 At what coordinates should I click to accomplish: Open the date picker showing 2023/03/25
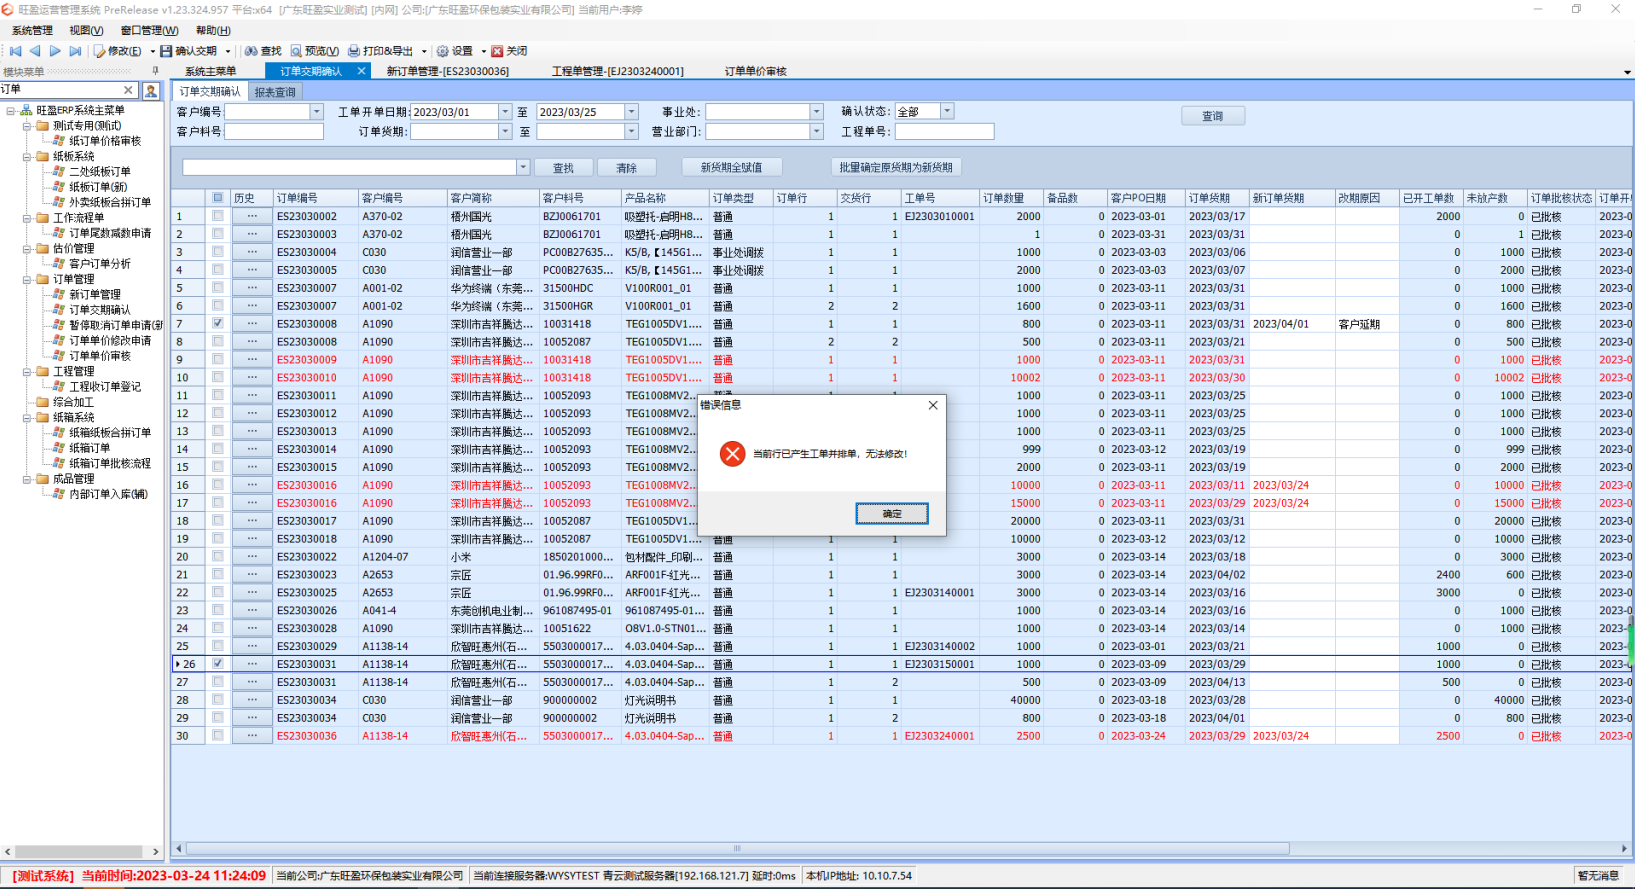(631, 112)
